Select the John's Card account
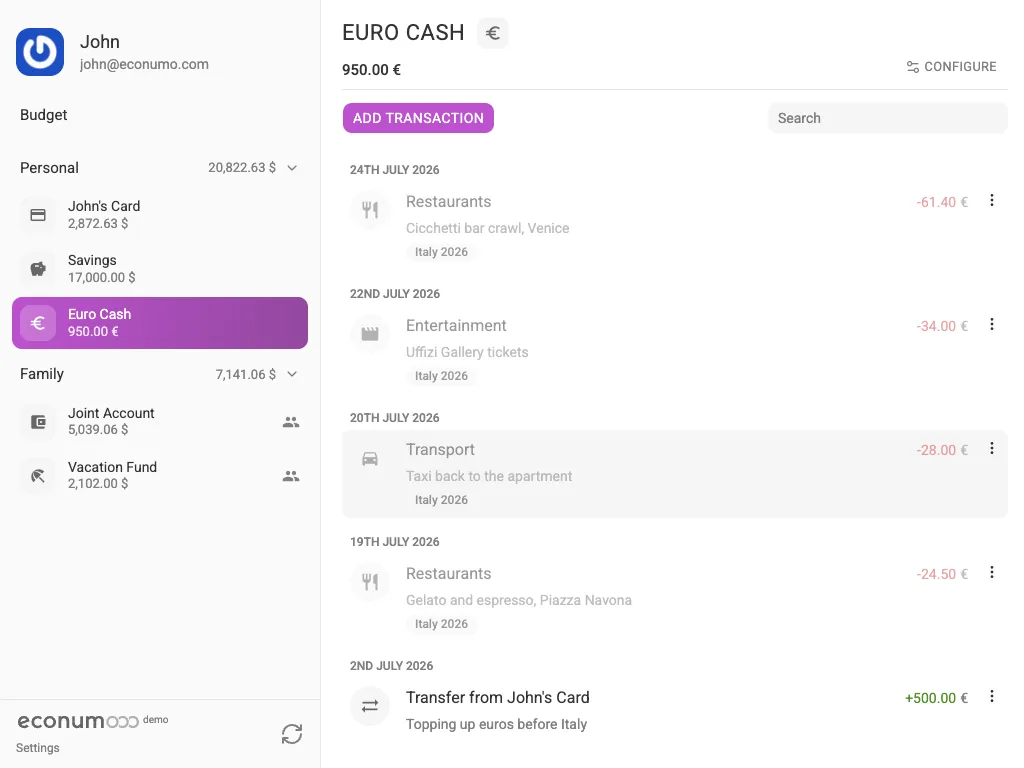Viewport: 1024px width, 768px height. tap(160, 215)
